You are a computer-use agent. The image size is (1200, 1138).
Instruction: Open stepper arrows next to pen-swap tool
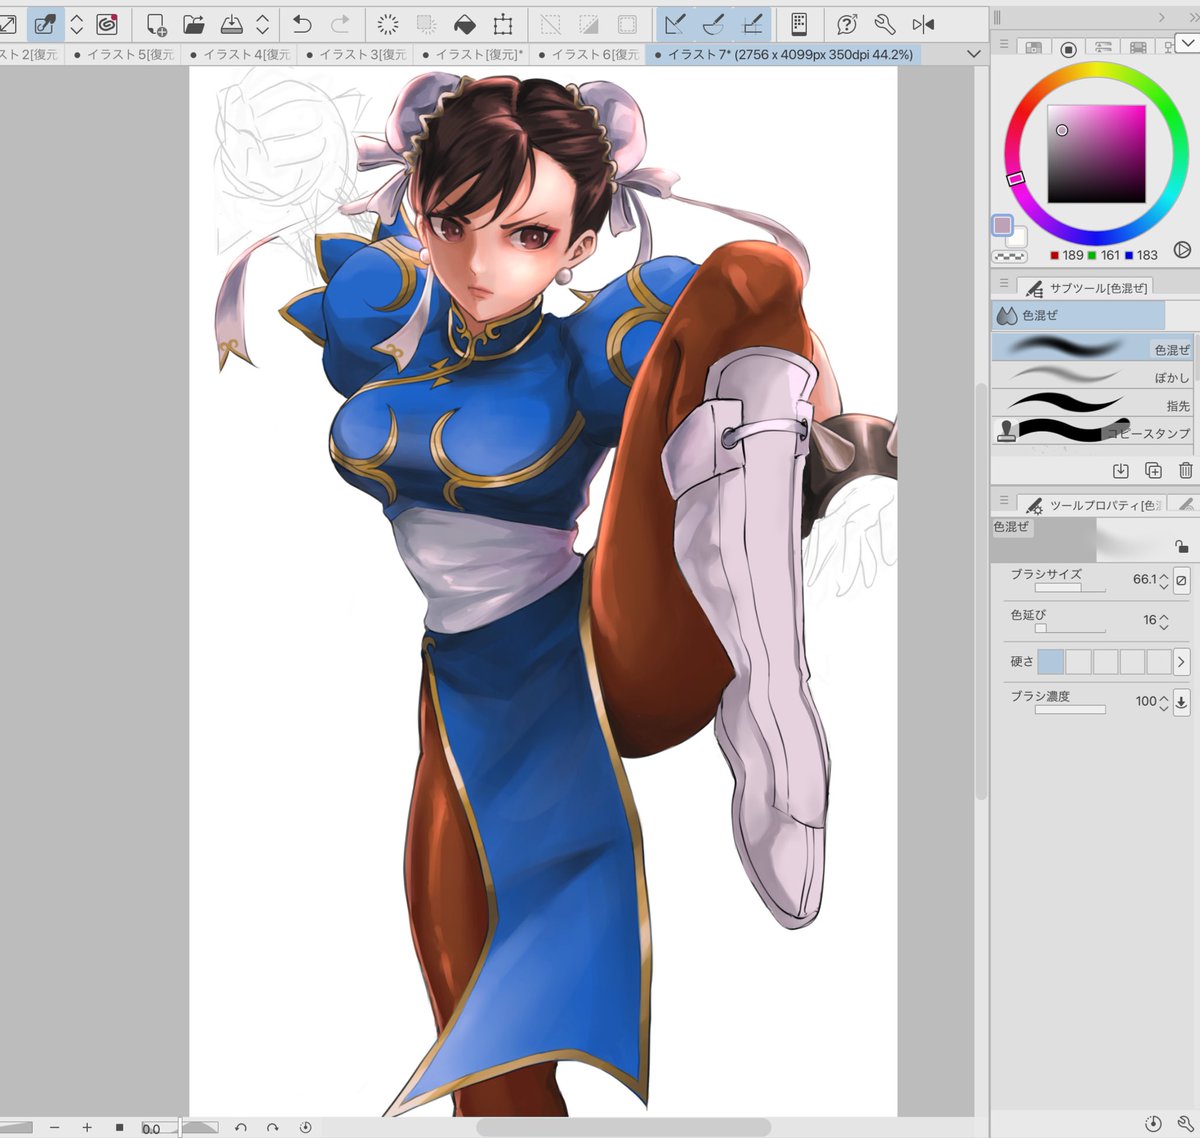tap(76, 24)
